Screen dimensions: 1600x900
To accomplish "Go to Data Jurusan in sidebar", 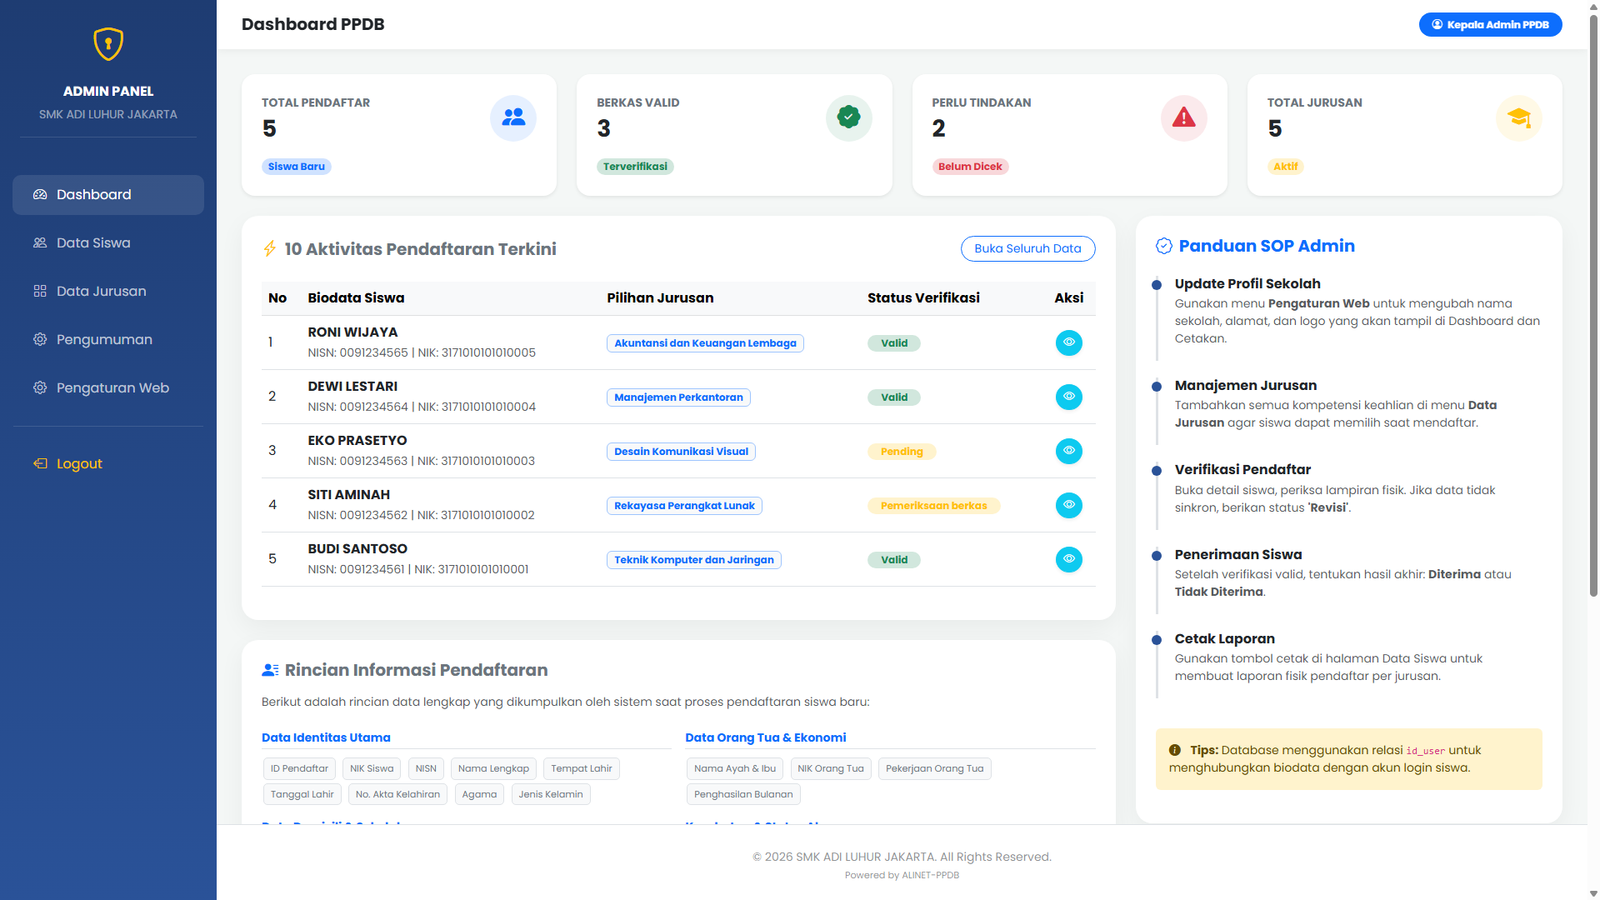I will (101, 291).
